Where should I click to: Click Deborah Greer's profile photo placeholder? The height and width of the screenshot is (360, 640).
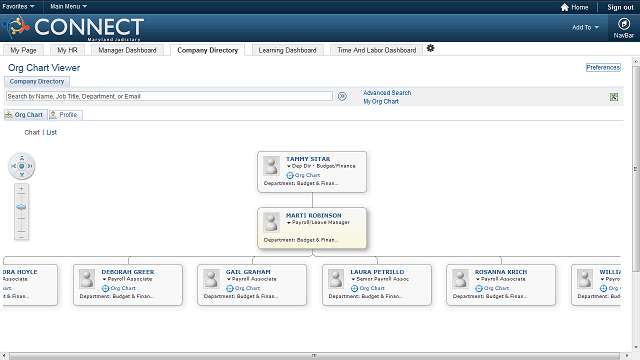click(x=87, y=279)
